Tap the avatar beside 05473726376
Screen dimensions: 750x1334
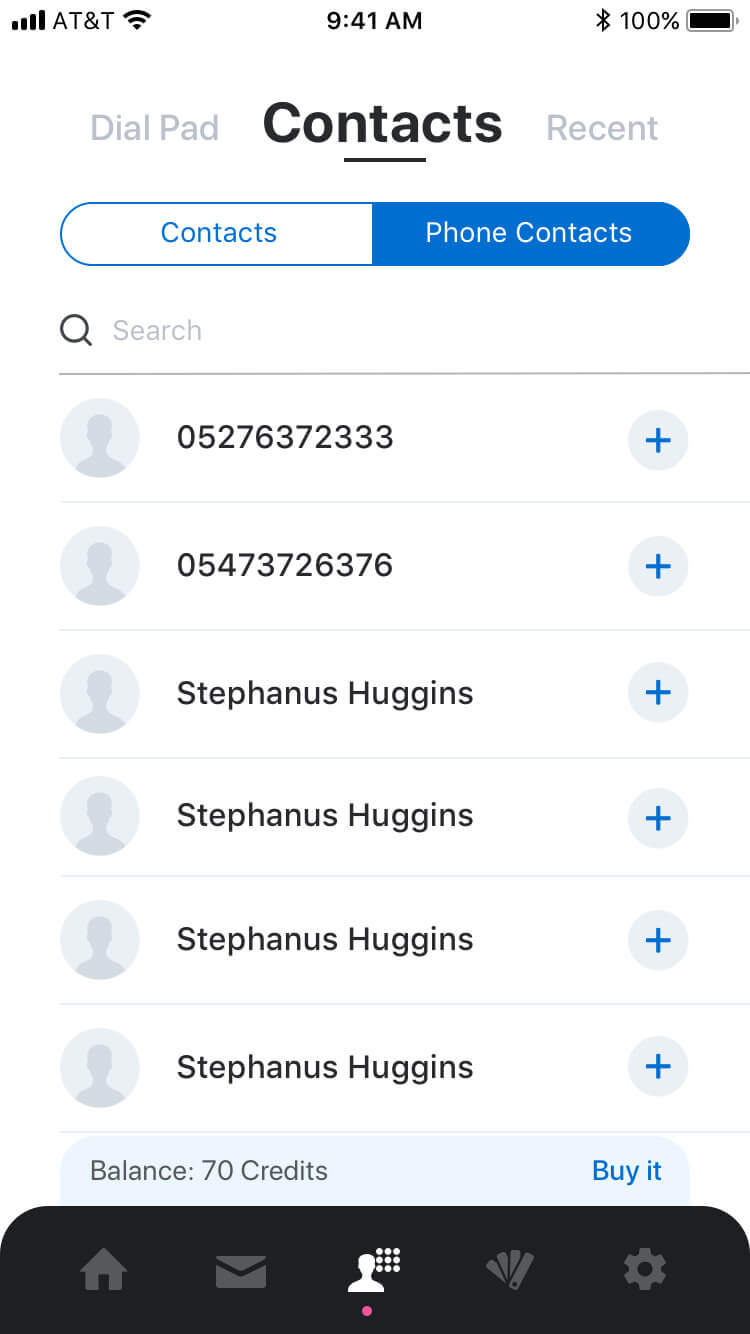100,566
